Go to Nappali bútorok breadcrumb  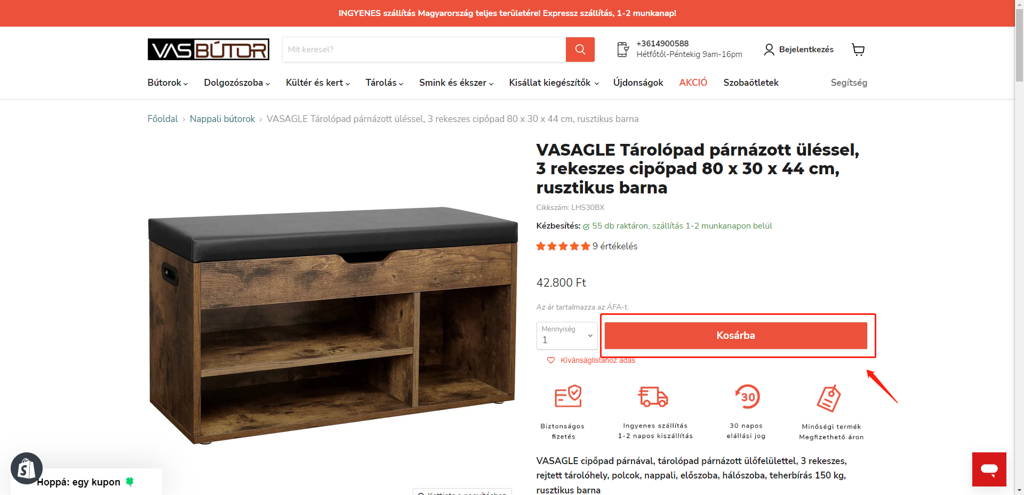[x=222, y=119]
